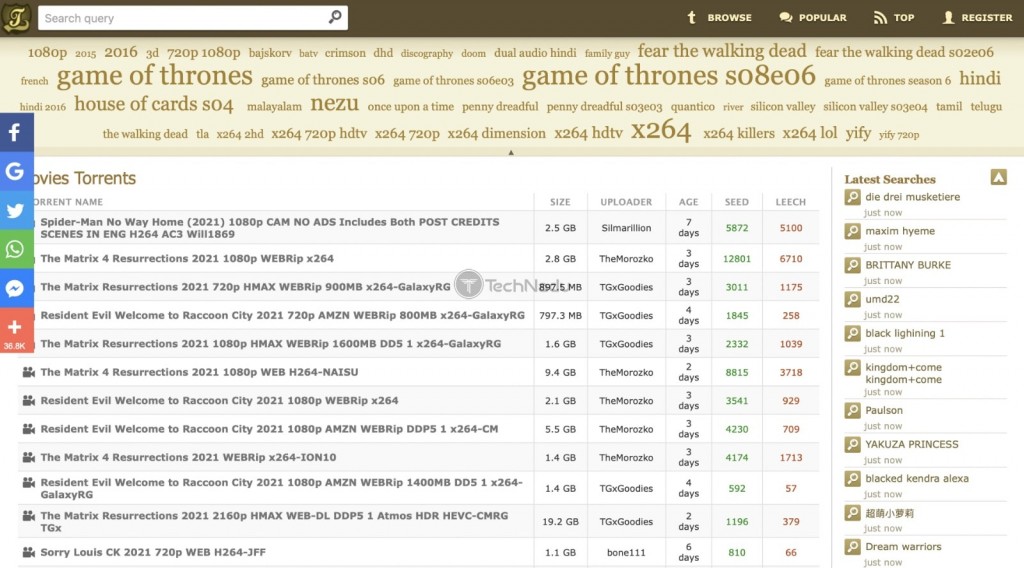This screenshot has height=568, width=1024.
Task: Click the 'yify' tag
Action: 858,133
